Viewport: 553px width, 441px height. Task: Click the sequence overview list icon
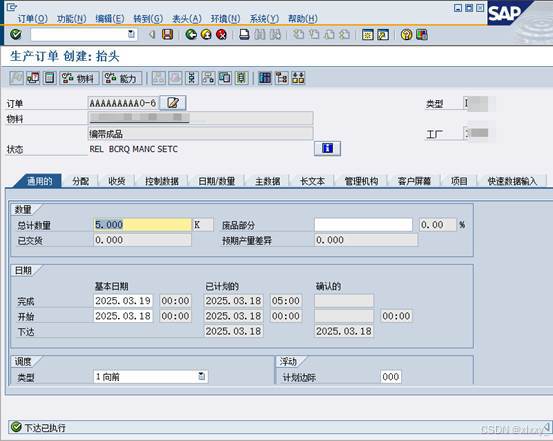242,78
